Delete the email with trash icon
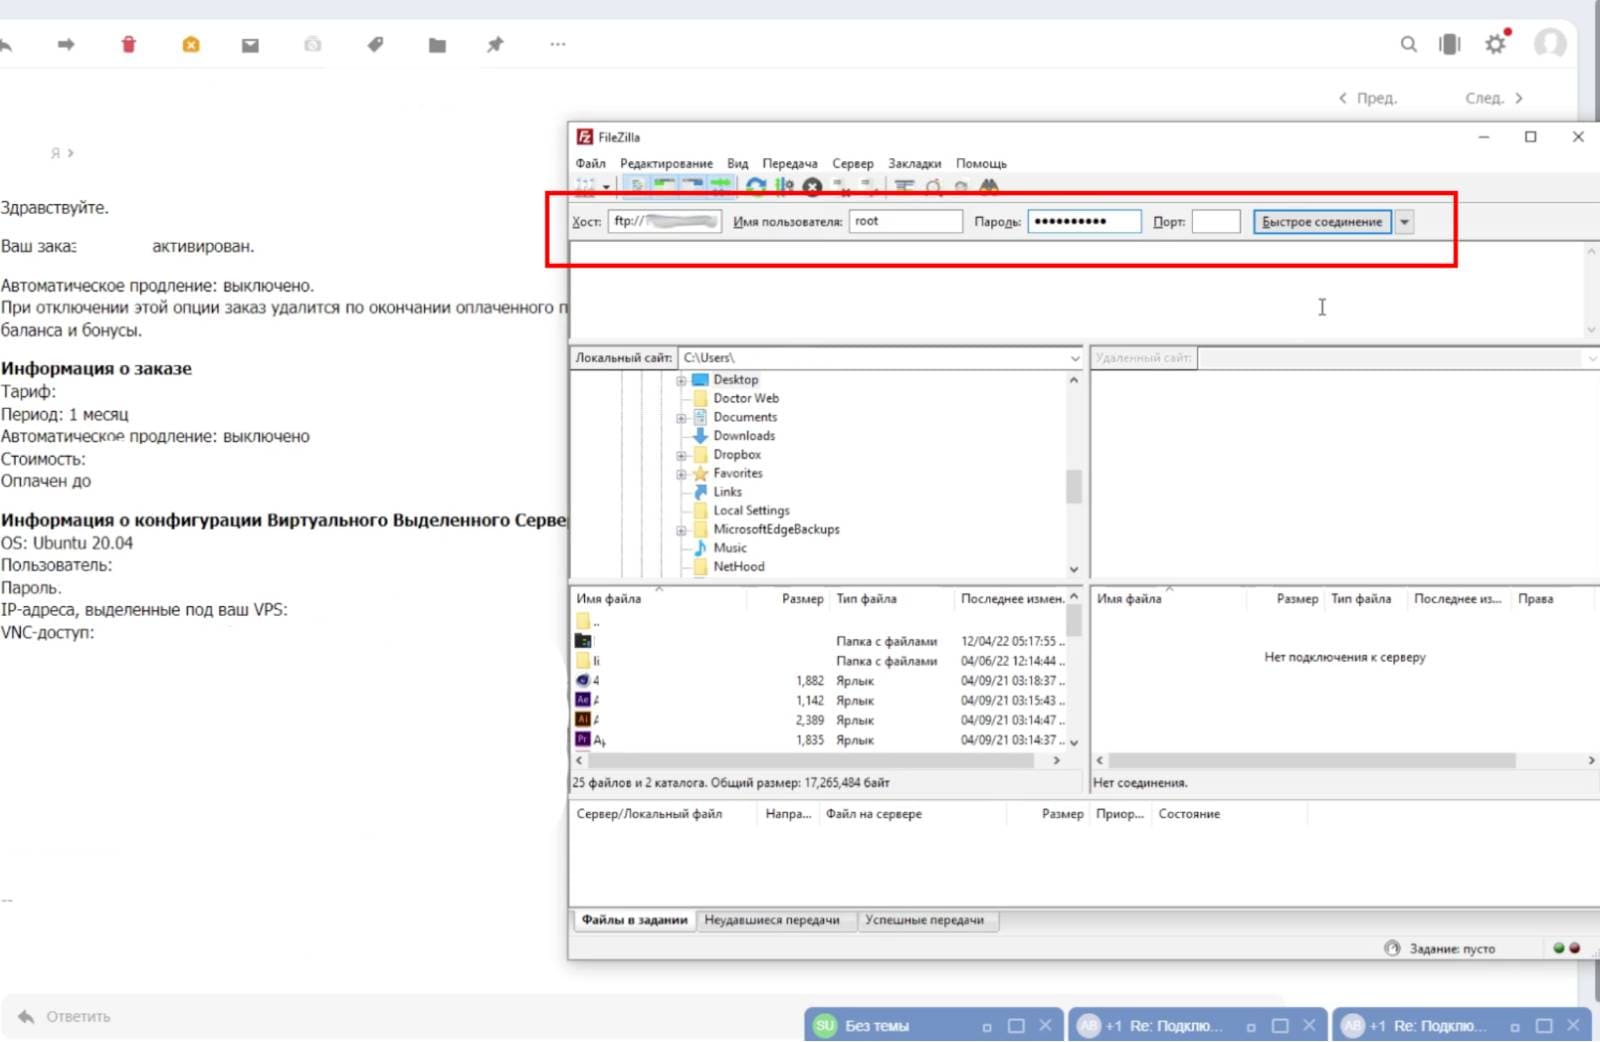 pyautogui.click(x=128, y=44)
